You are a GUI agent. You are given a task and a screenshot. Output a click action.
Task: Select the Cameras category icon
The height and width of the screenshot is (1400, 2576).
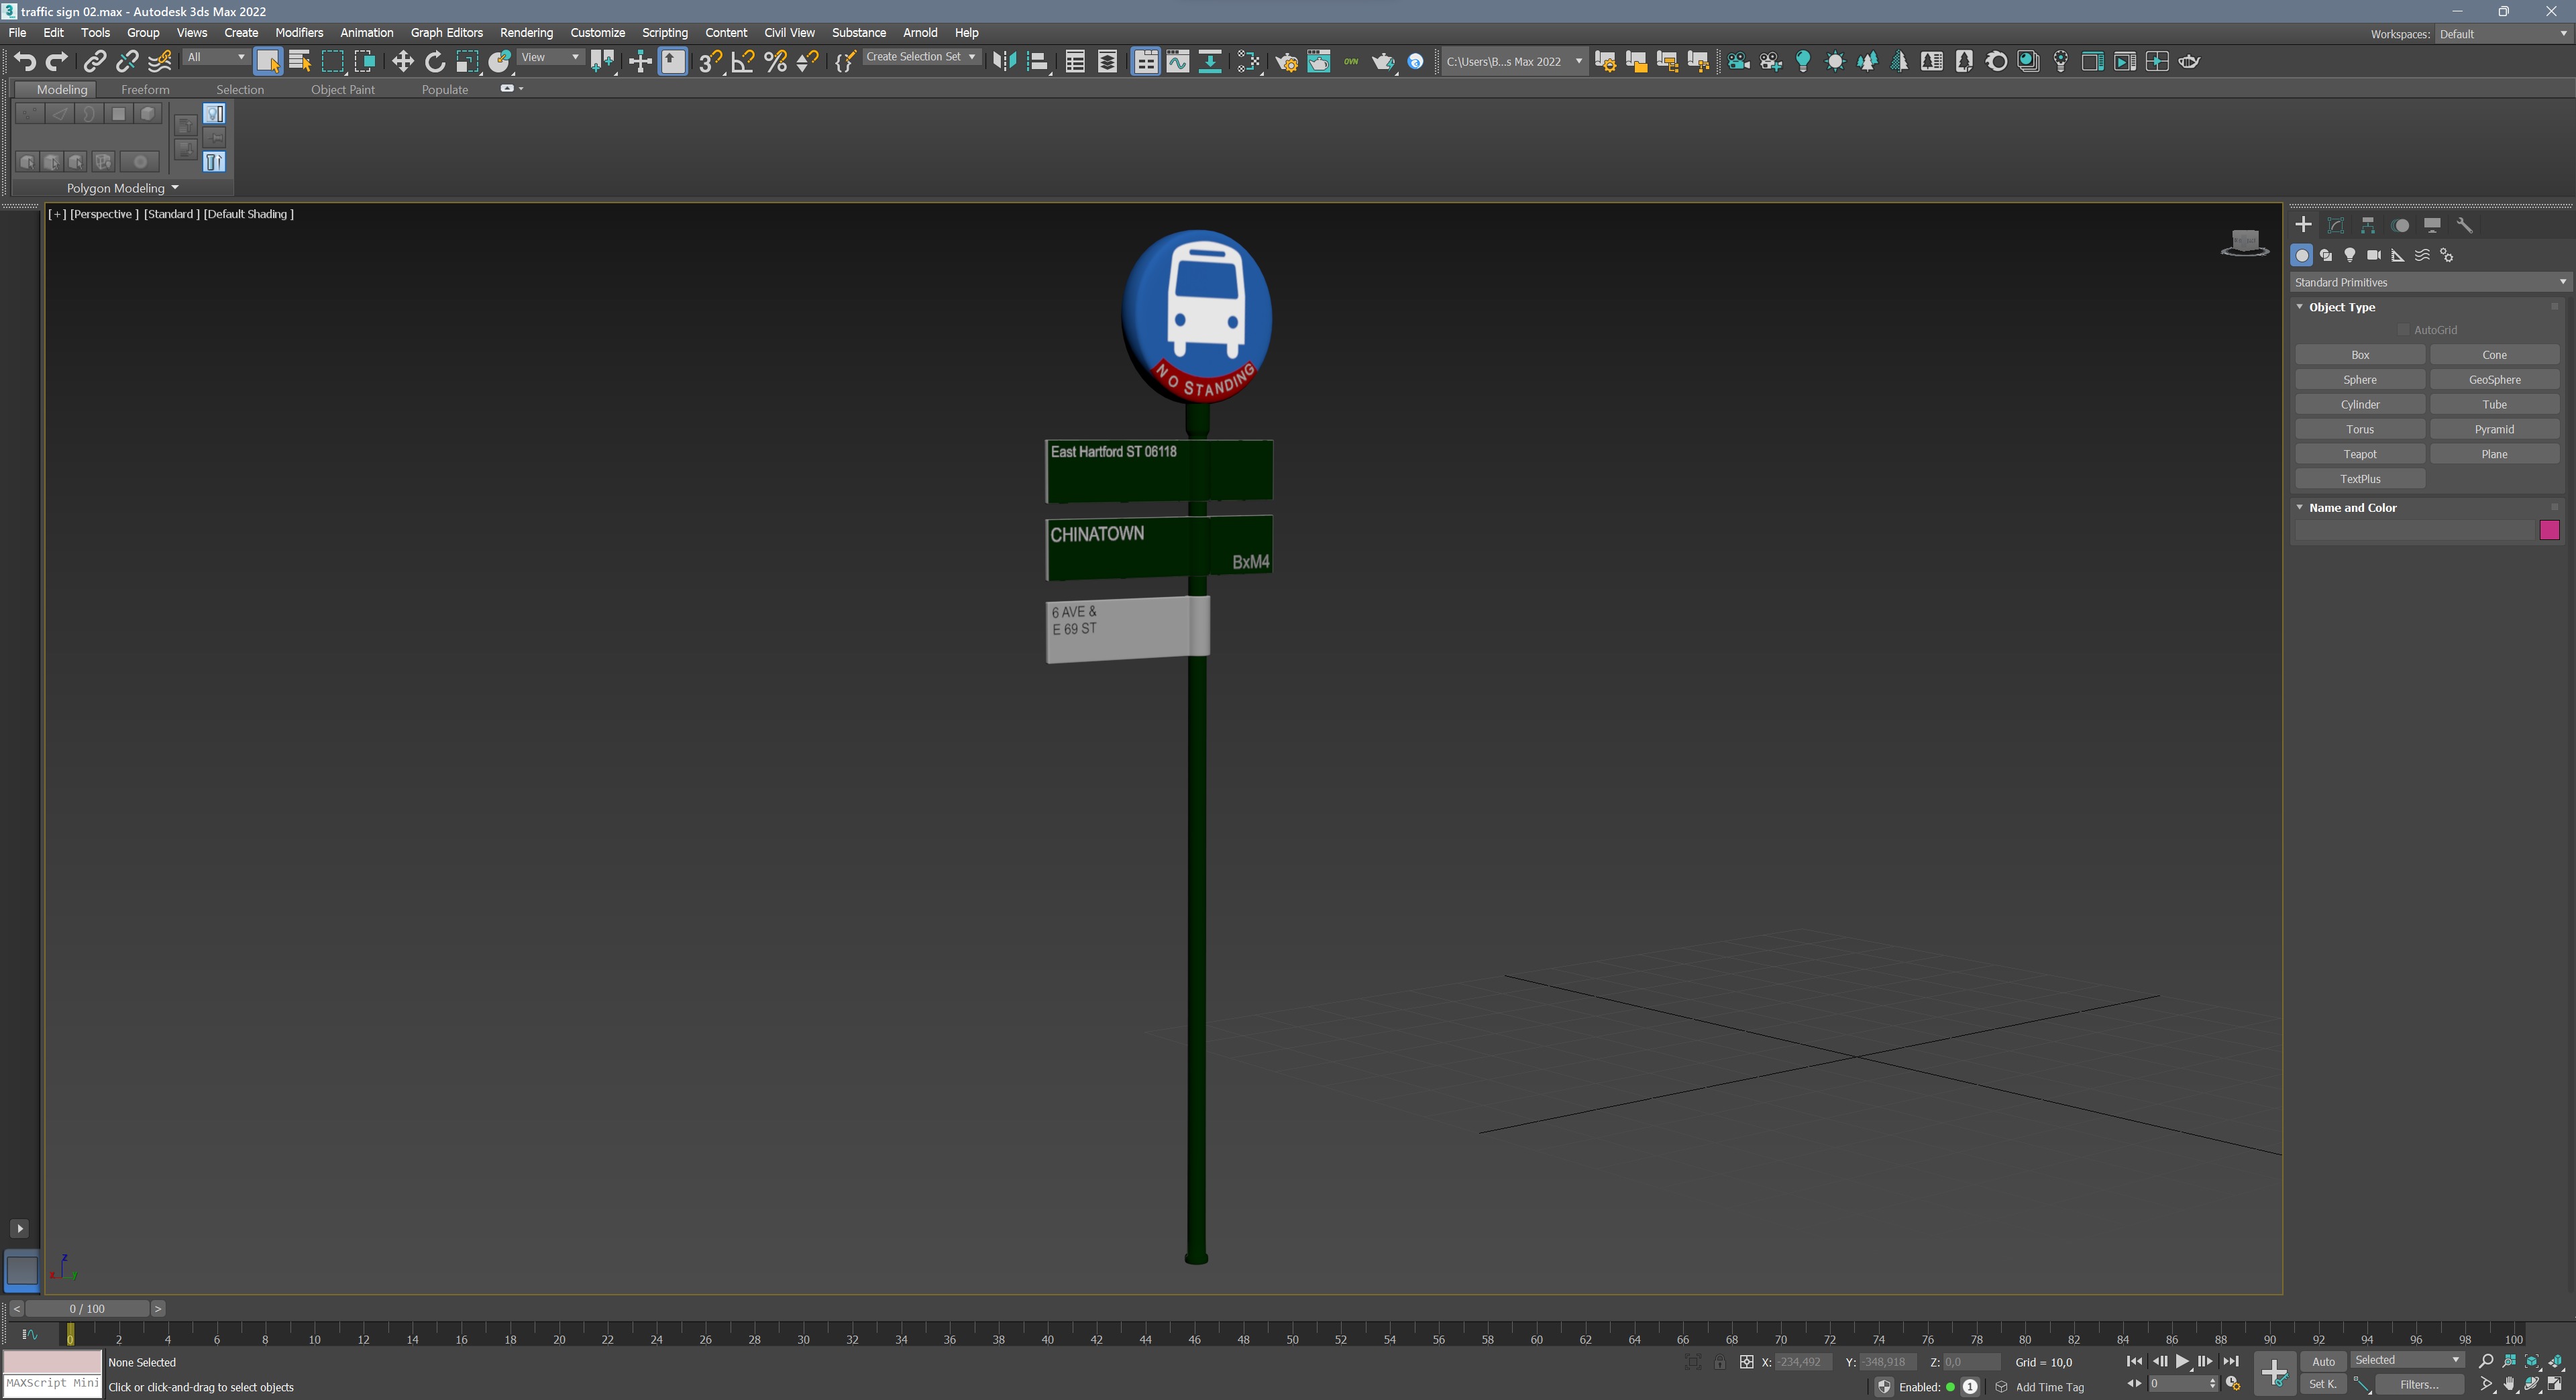point(2374,255)
